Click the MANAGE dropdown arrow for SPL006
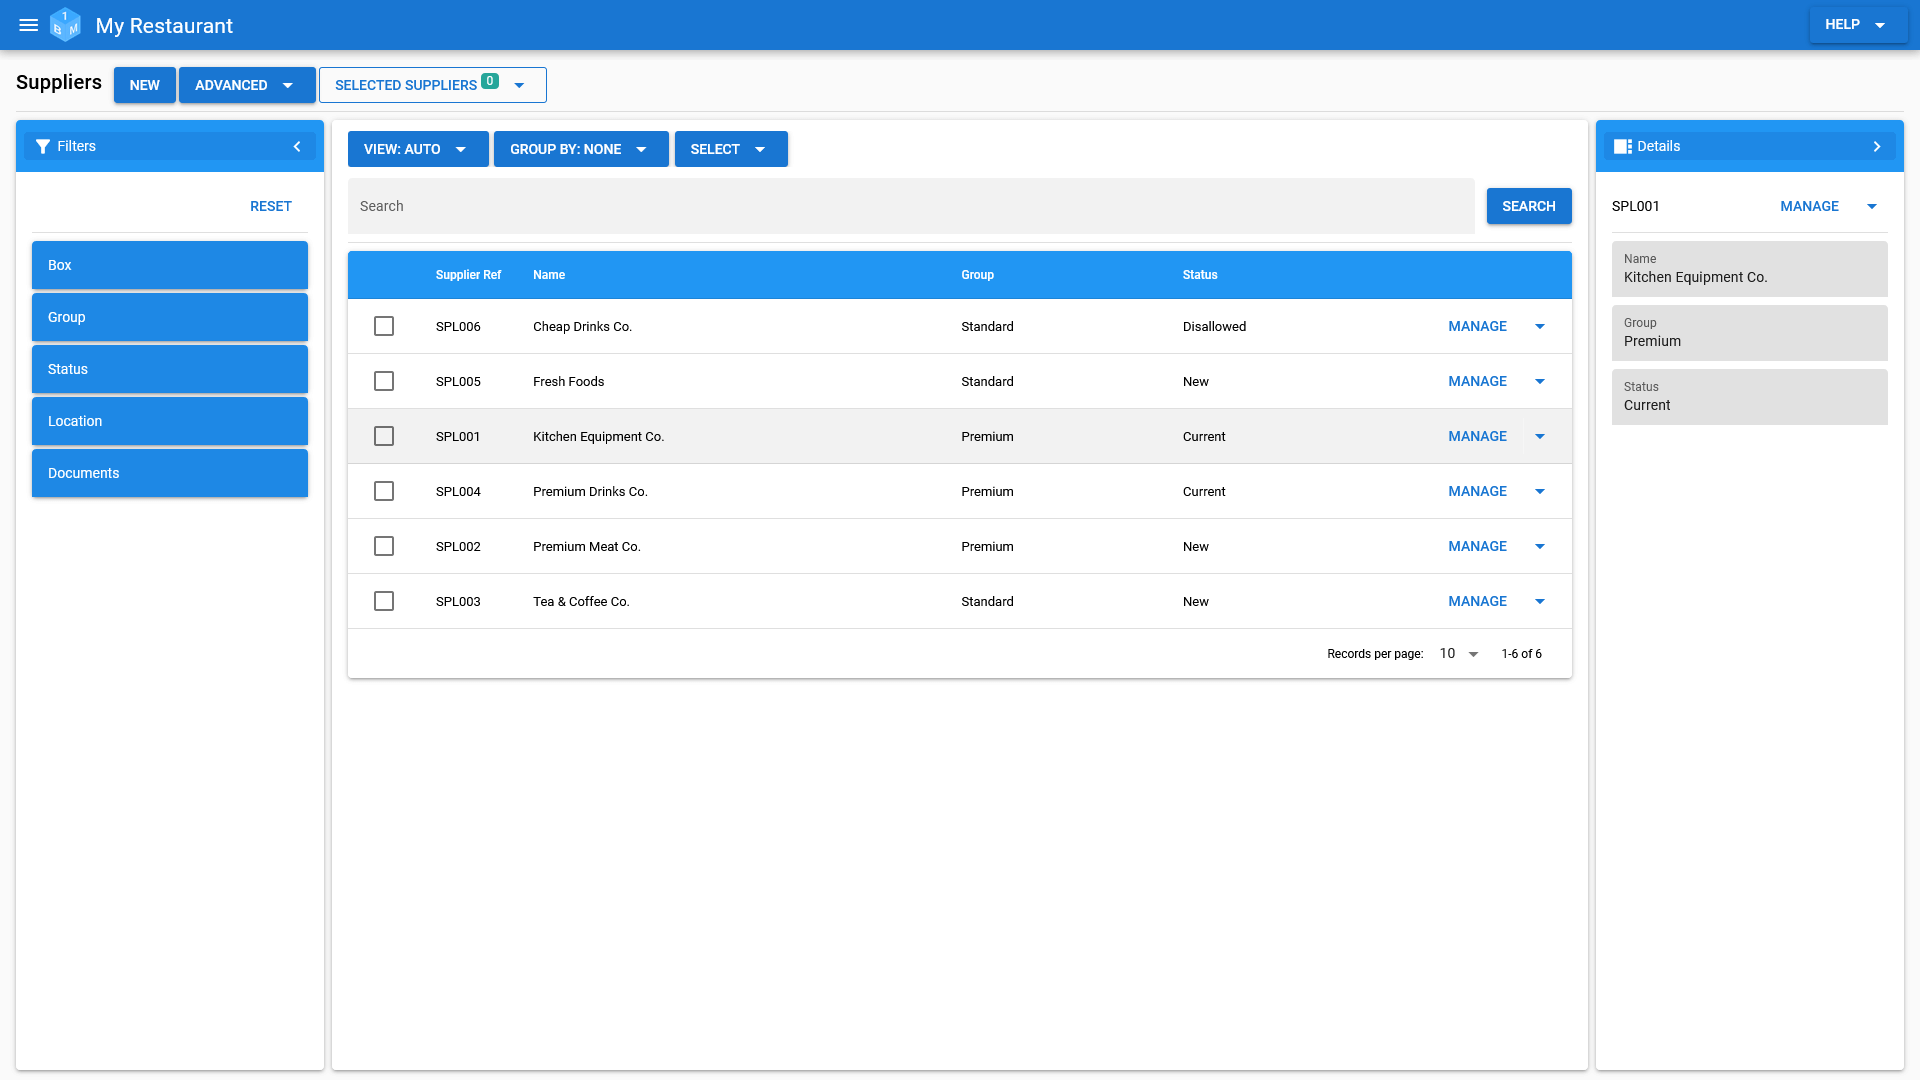 (x=1540, y=326)
